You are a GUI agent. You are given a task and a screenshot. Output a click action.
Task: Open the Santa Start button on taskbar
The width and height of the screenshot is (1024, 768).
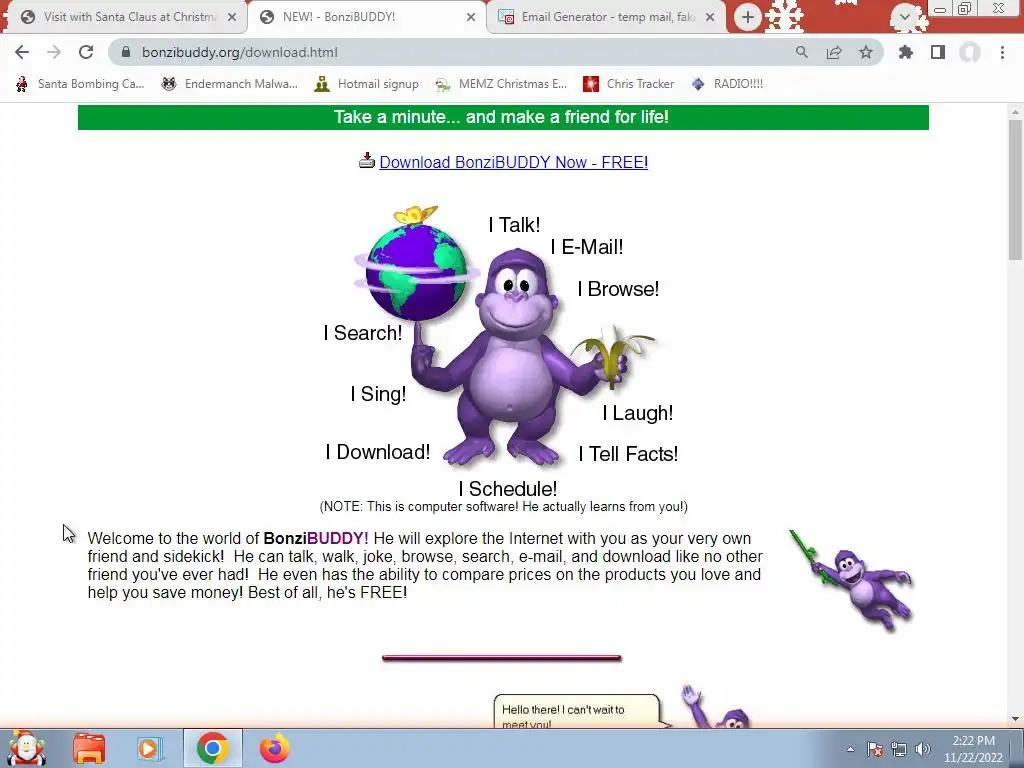pyautogui.click(x=26, y=748)
